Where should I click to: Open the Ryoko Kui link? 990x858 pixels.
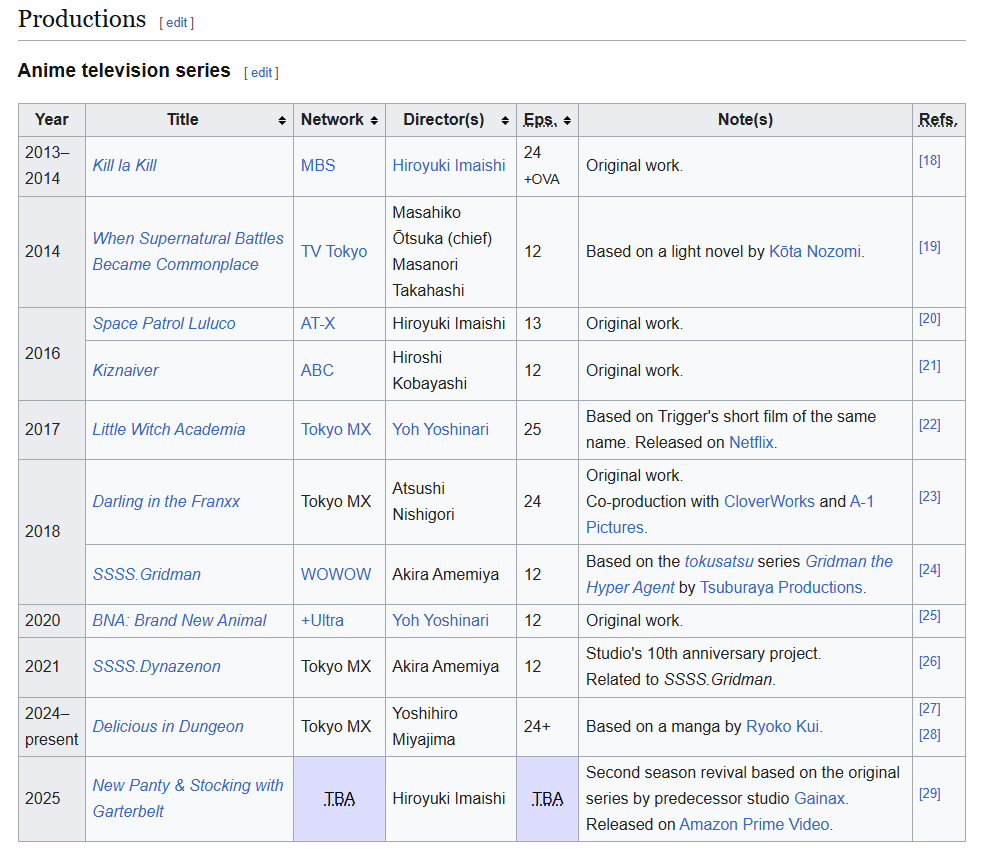[x=782, y=726]
